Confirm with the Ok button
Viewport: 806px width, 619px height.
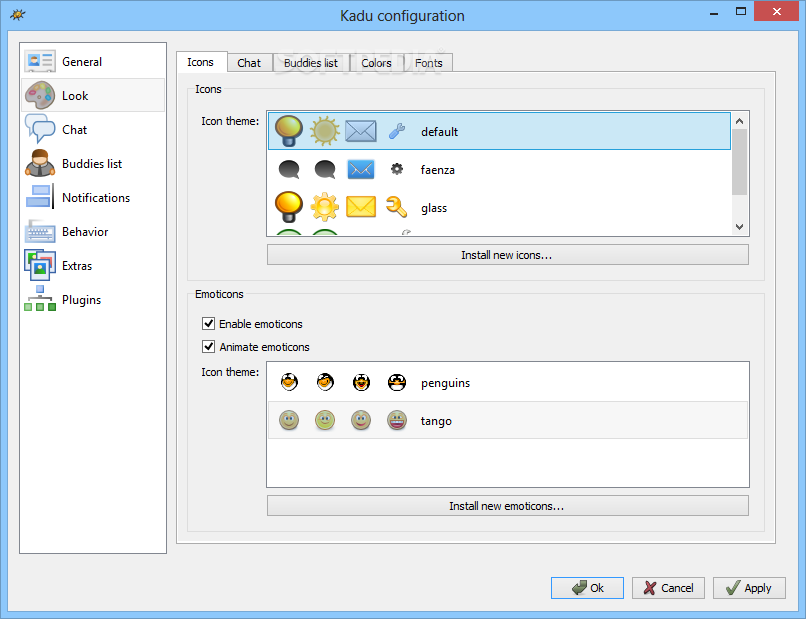pyautogui.click(x=587, y=588)
